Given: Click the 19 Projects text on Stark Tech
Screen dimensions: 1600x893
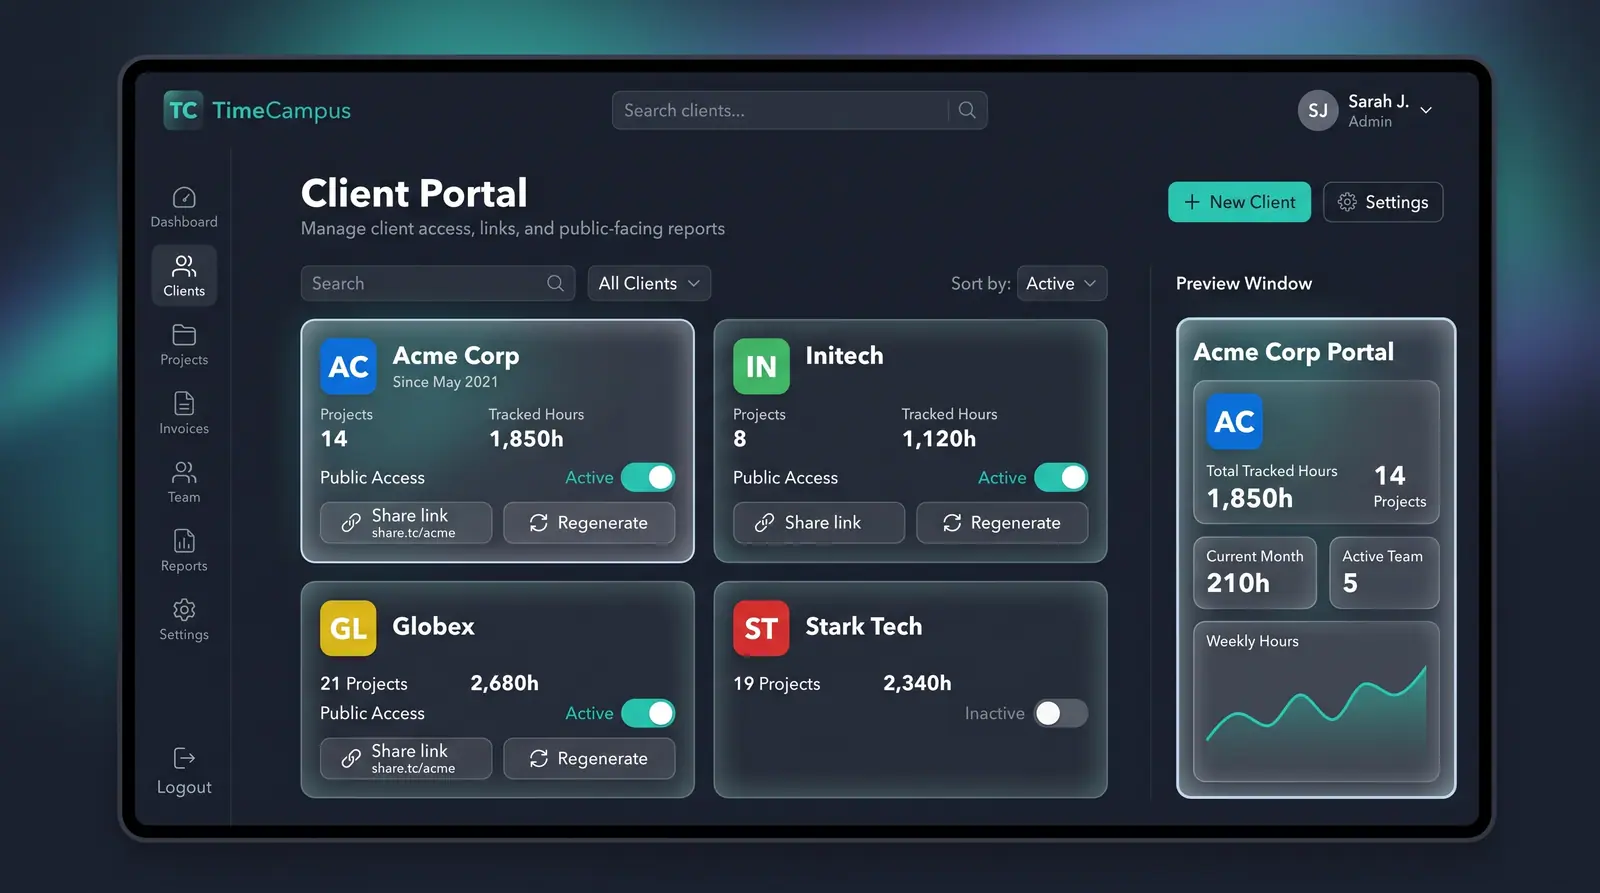Looking at the screenshot, I should [x=777, y=684].
